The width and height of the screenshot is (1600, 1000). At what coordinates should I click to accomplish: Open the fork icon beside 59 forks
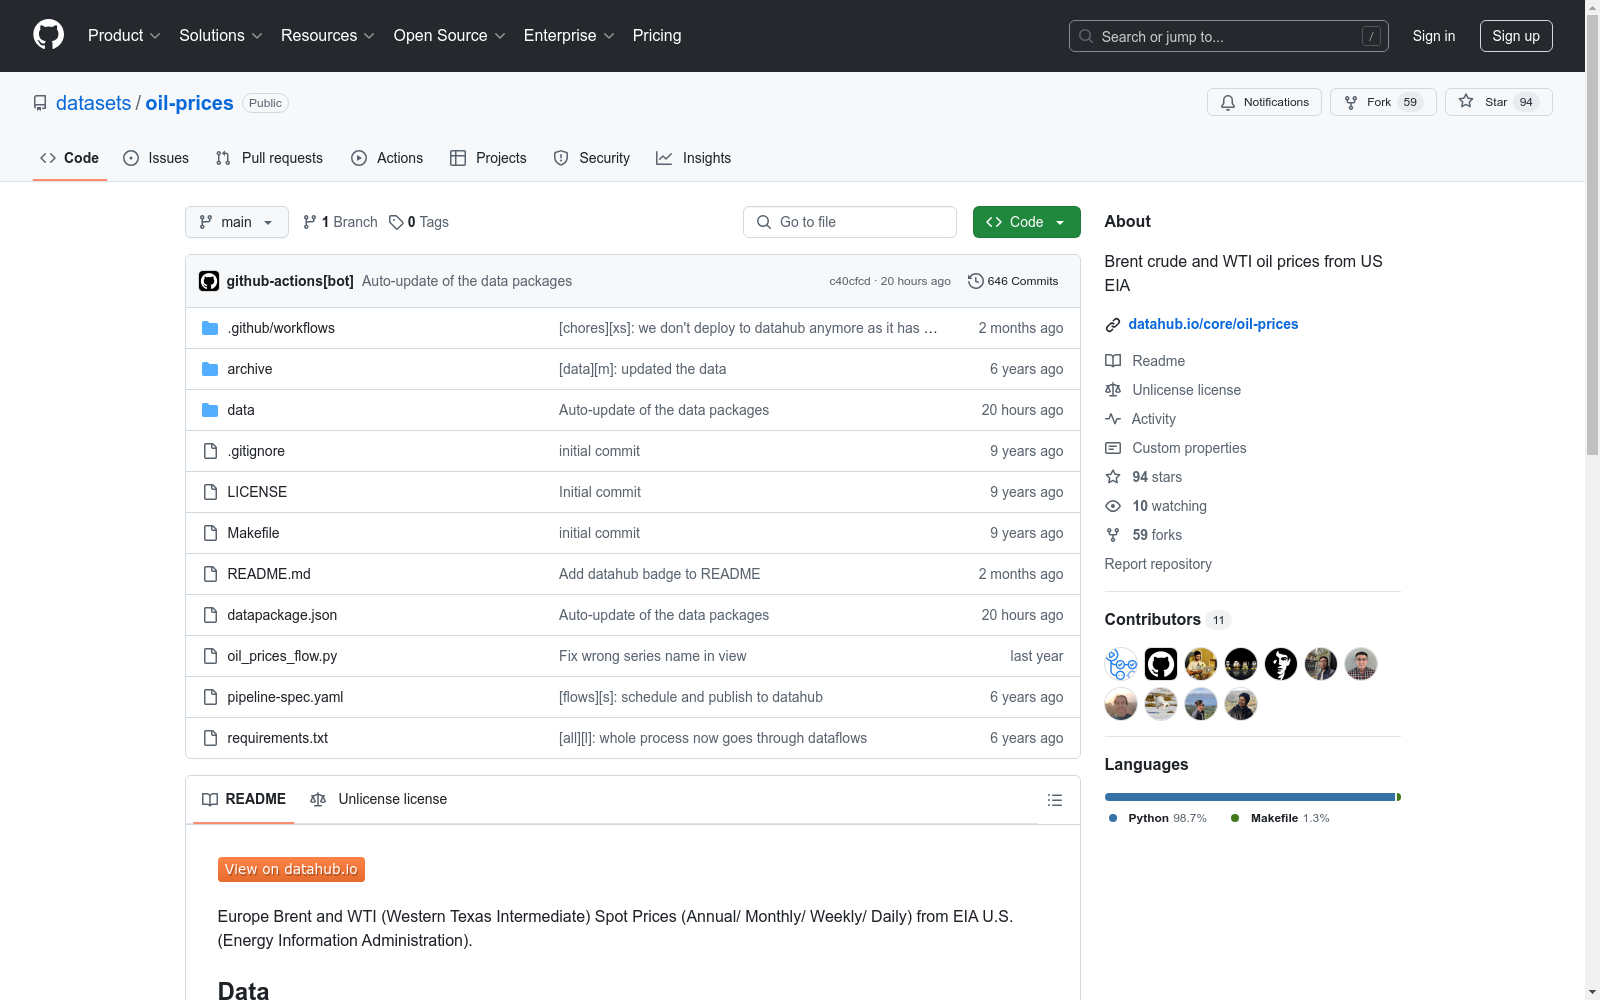1113,535
